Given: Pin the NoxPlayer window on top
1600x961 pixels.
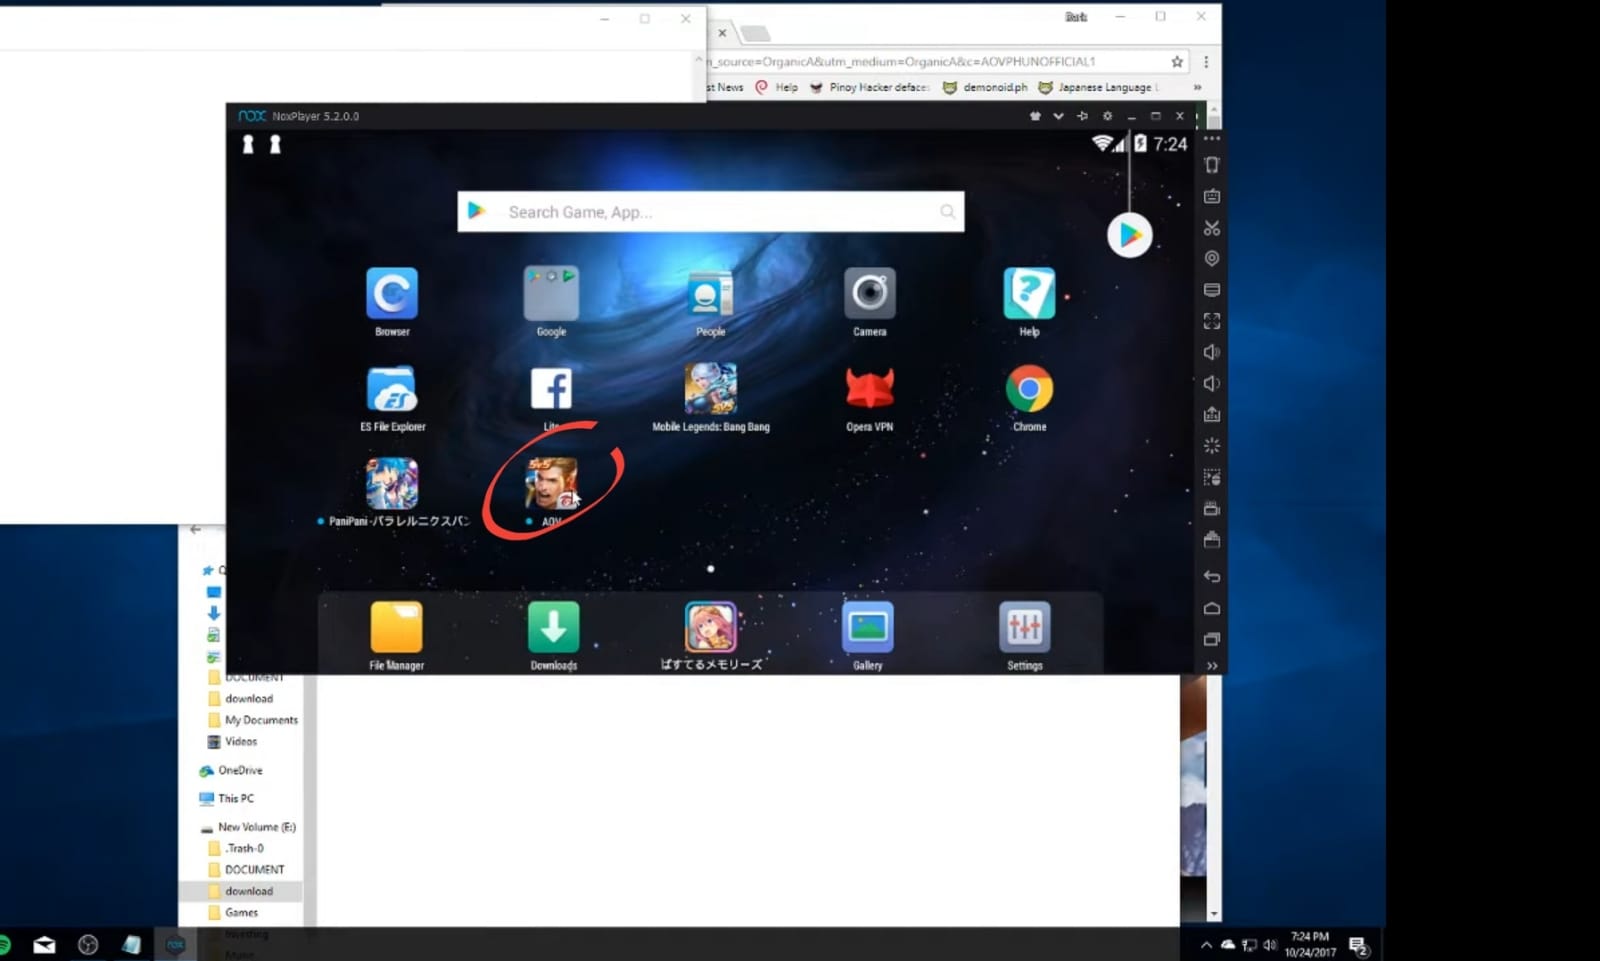Looking at the screenshot, I should click(x=1082, y=116).
